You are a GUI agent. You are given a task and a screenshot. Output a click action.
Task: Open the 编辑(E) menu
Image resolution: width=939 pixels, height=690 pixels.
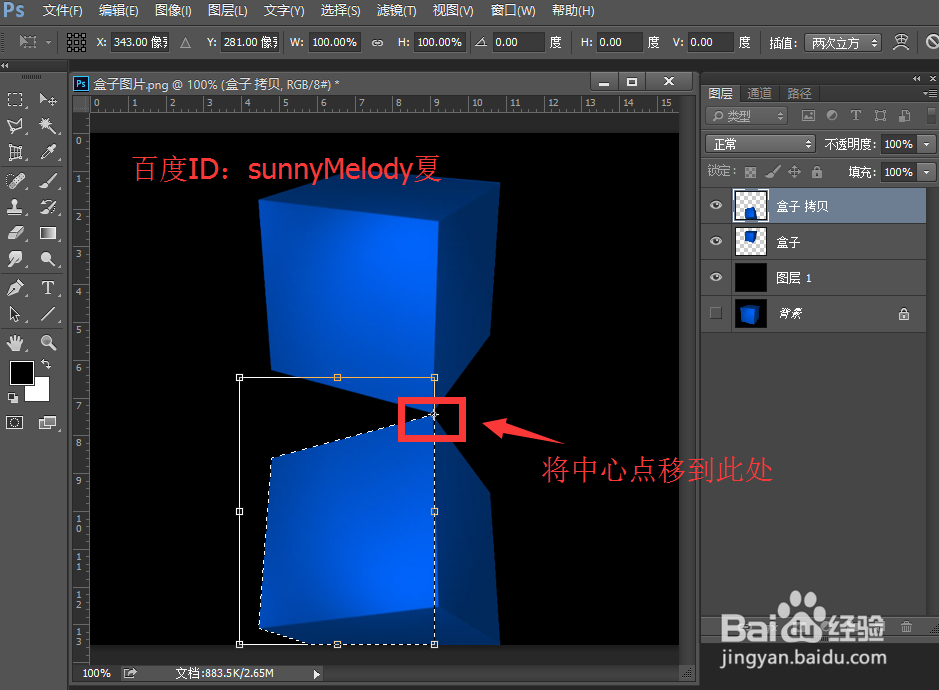click(118, 11)
